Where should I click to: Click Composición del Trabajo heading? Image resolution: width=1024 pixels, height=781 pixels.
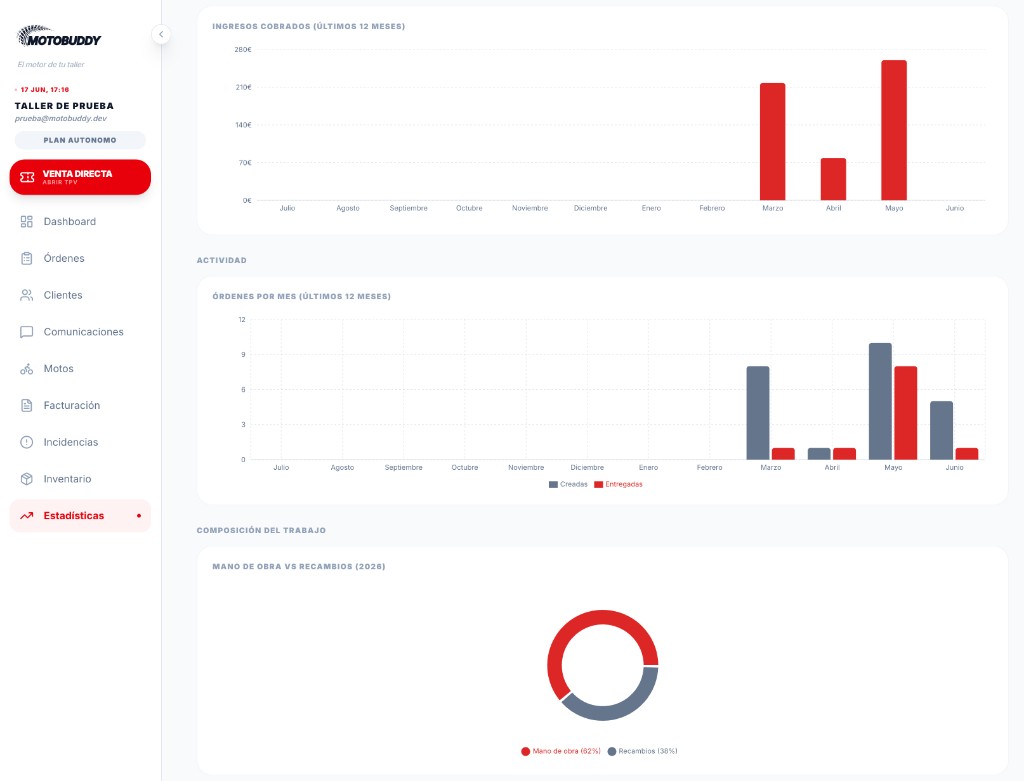click(x=261, y=530)
